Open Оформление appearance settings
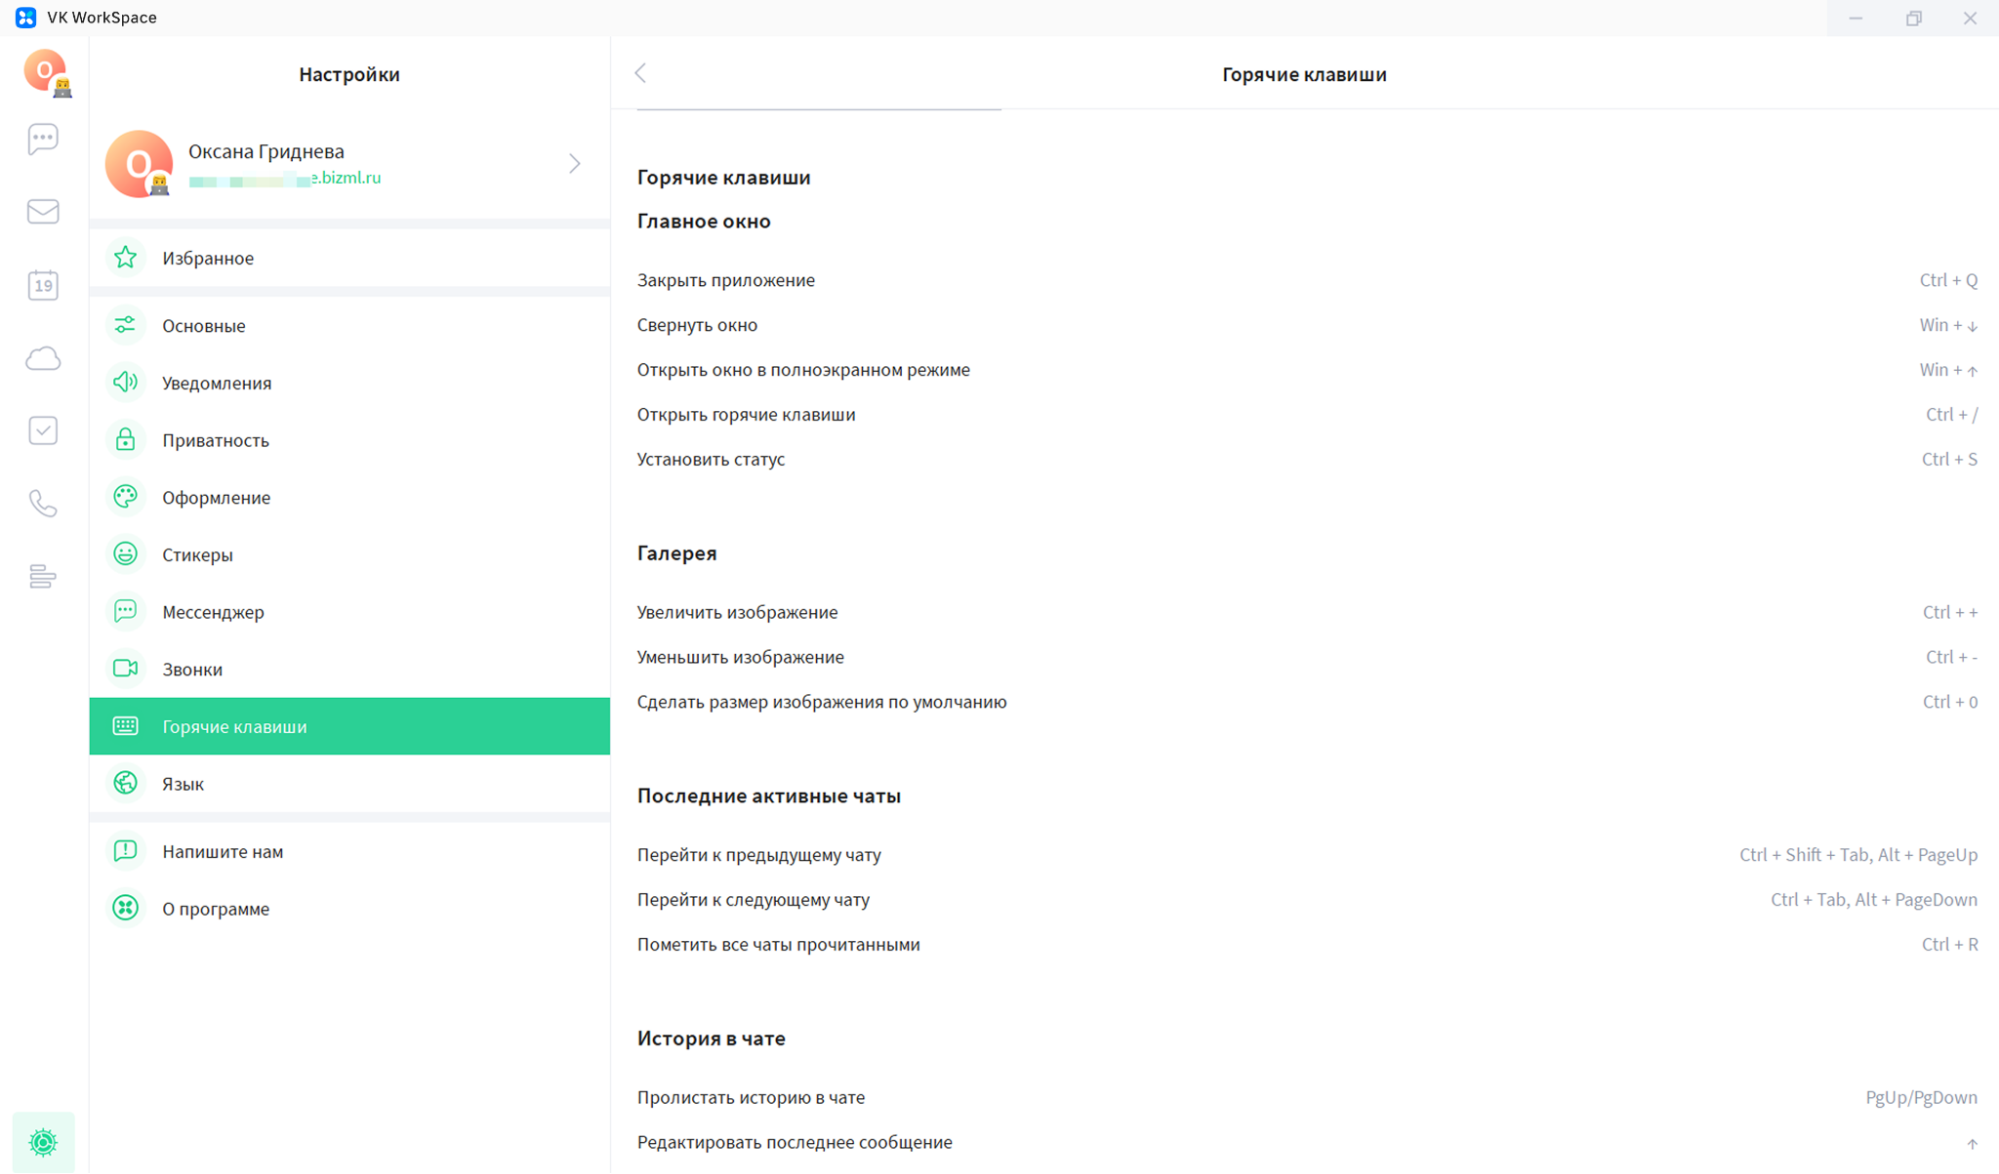 216,497
